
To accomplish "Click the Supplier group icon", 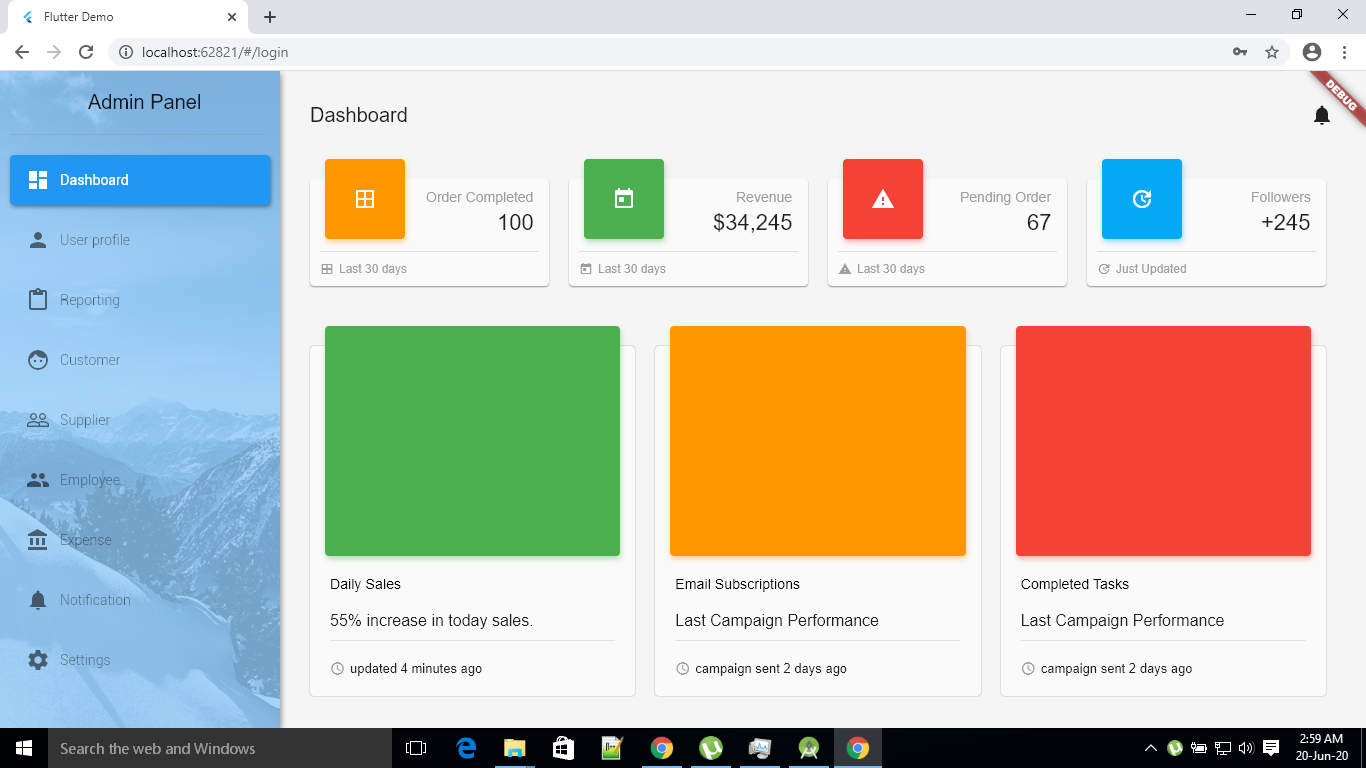I will tap(37, 420).
